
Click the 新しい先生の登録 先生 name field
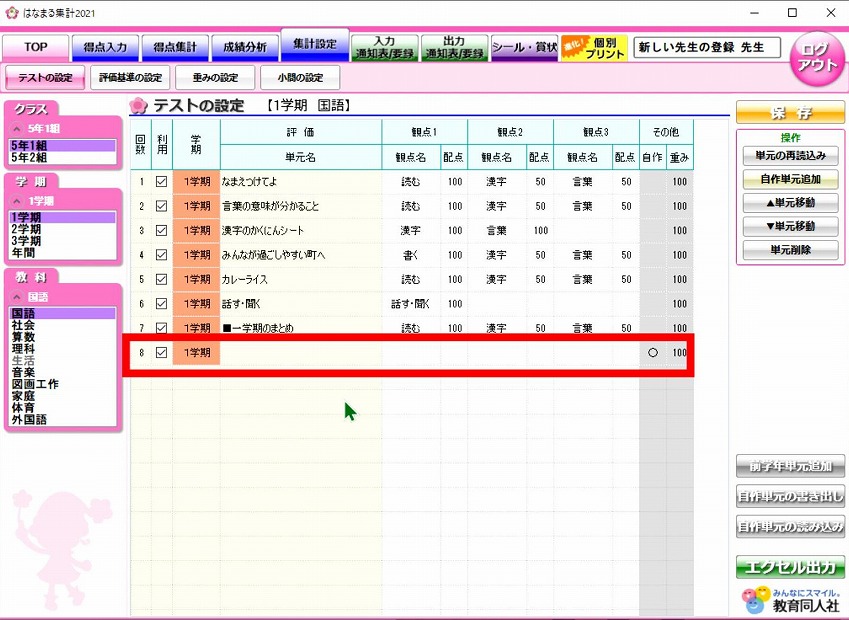[707, 48]
